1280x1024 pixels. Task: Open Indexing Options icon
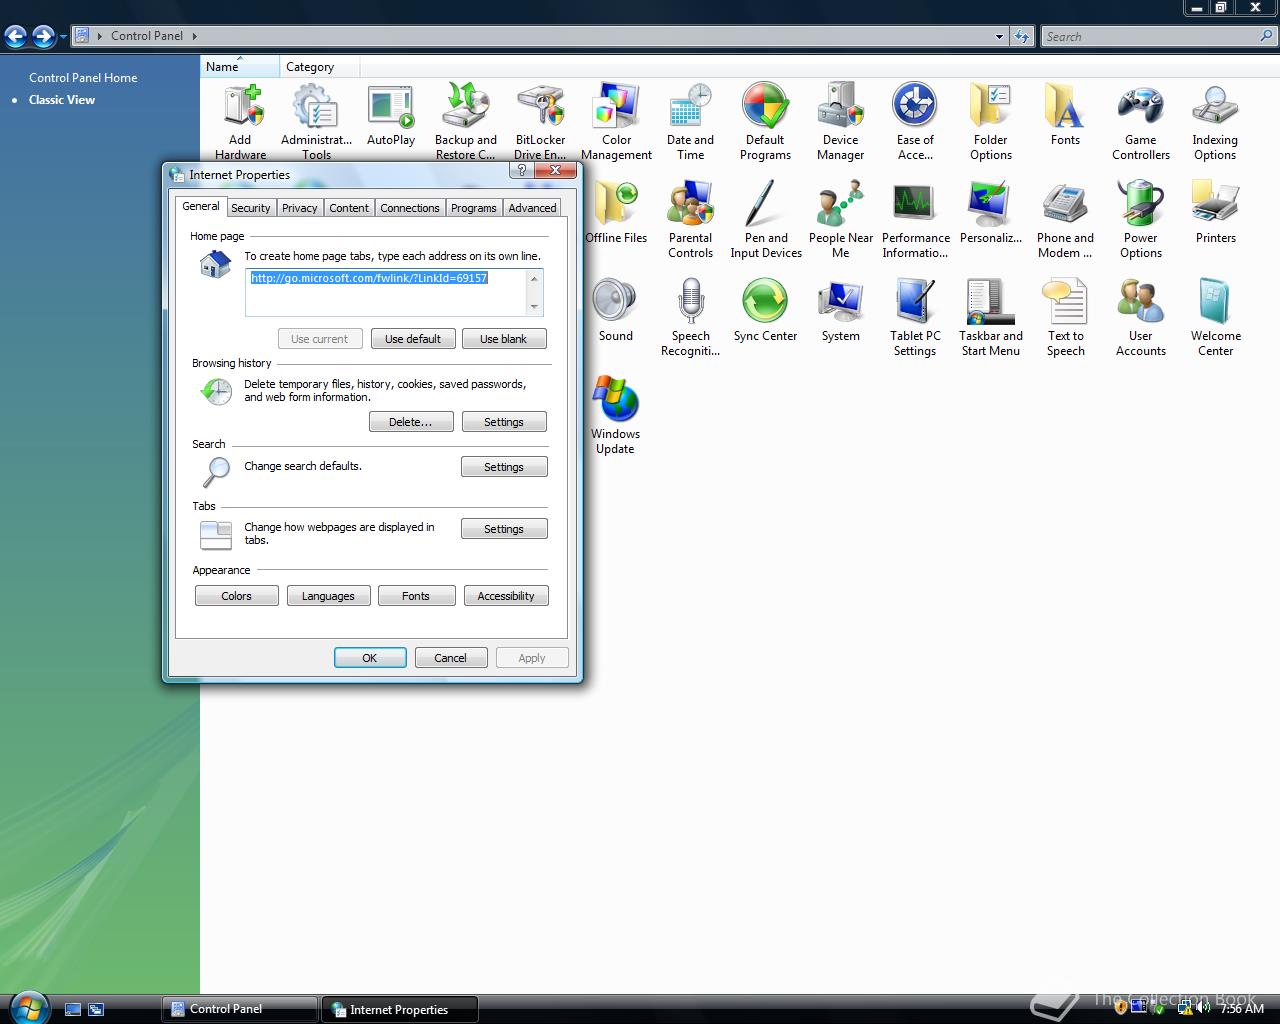tap(1215, 121)
